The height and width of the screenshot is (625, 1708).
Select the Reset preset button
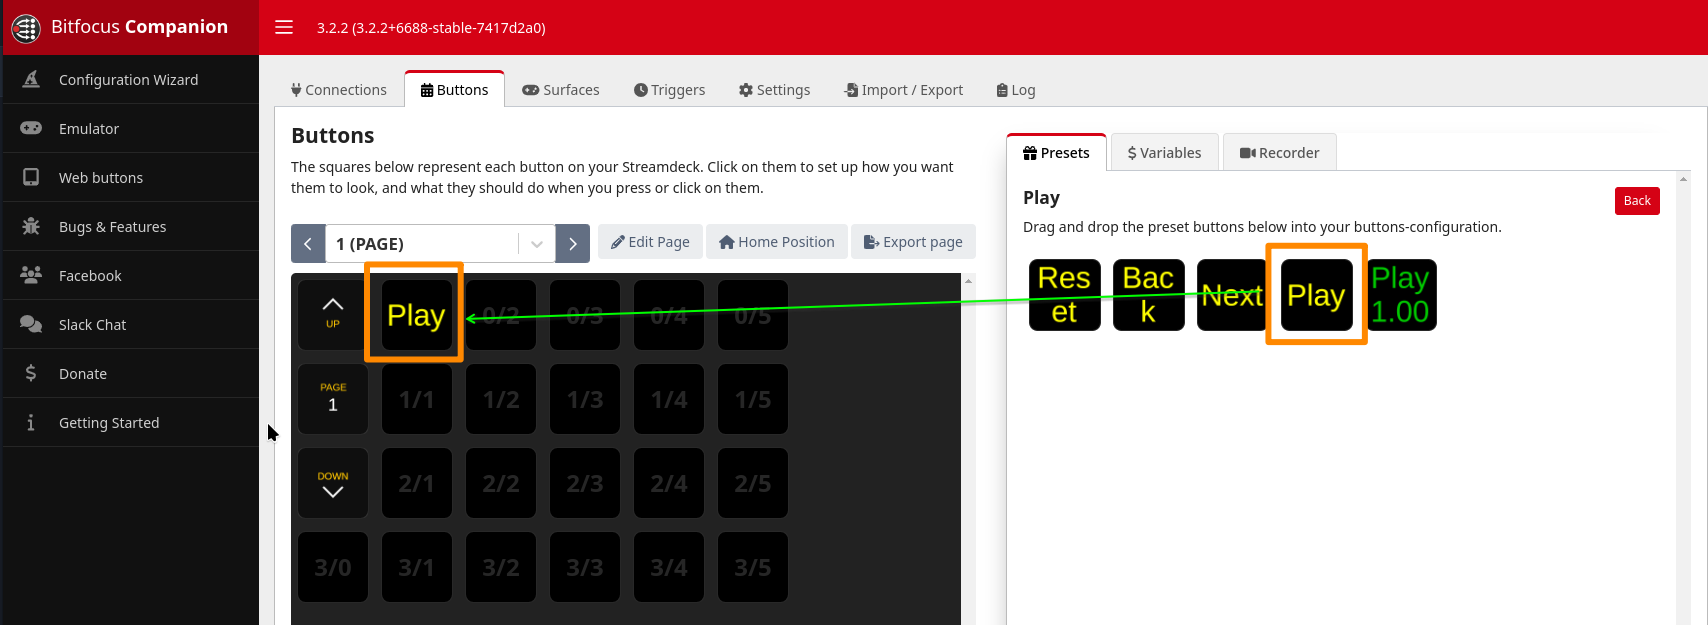pos(1064,295)
